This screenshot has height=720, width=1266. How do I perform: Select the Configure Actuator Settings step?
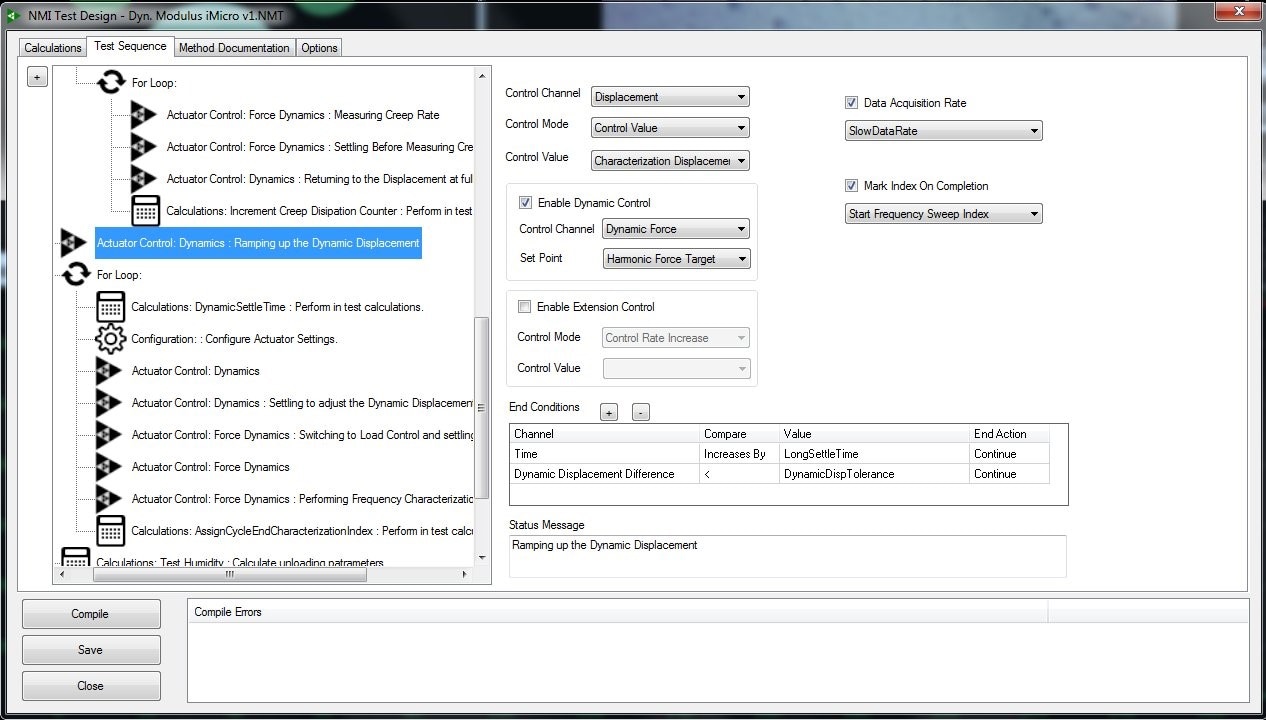coord(235,339)
